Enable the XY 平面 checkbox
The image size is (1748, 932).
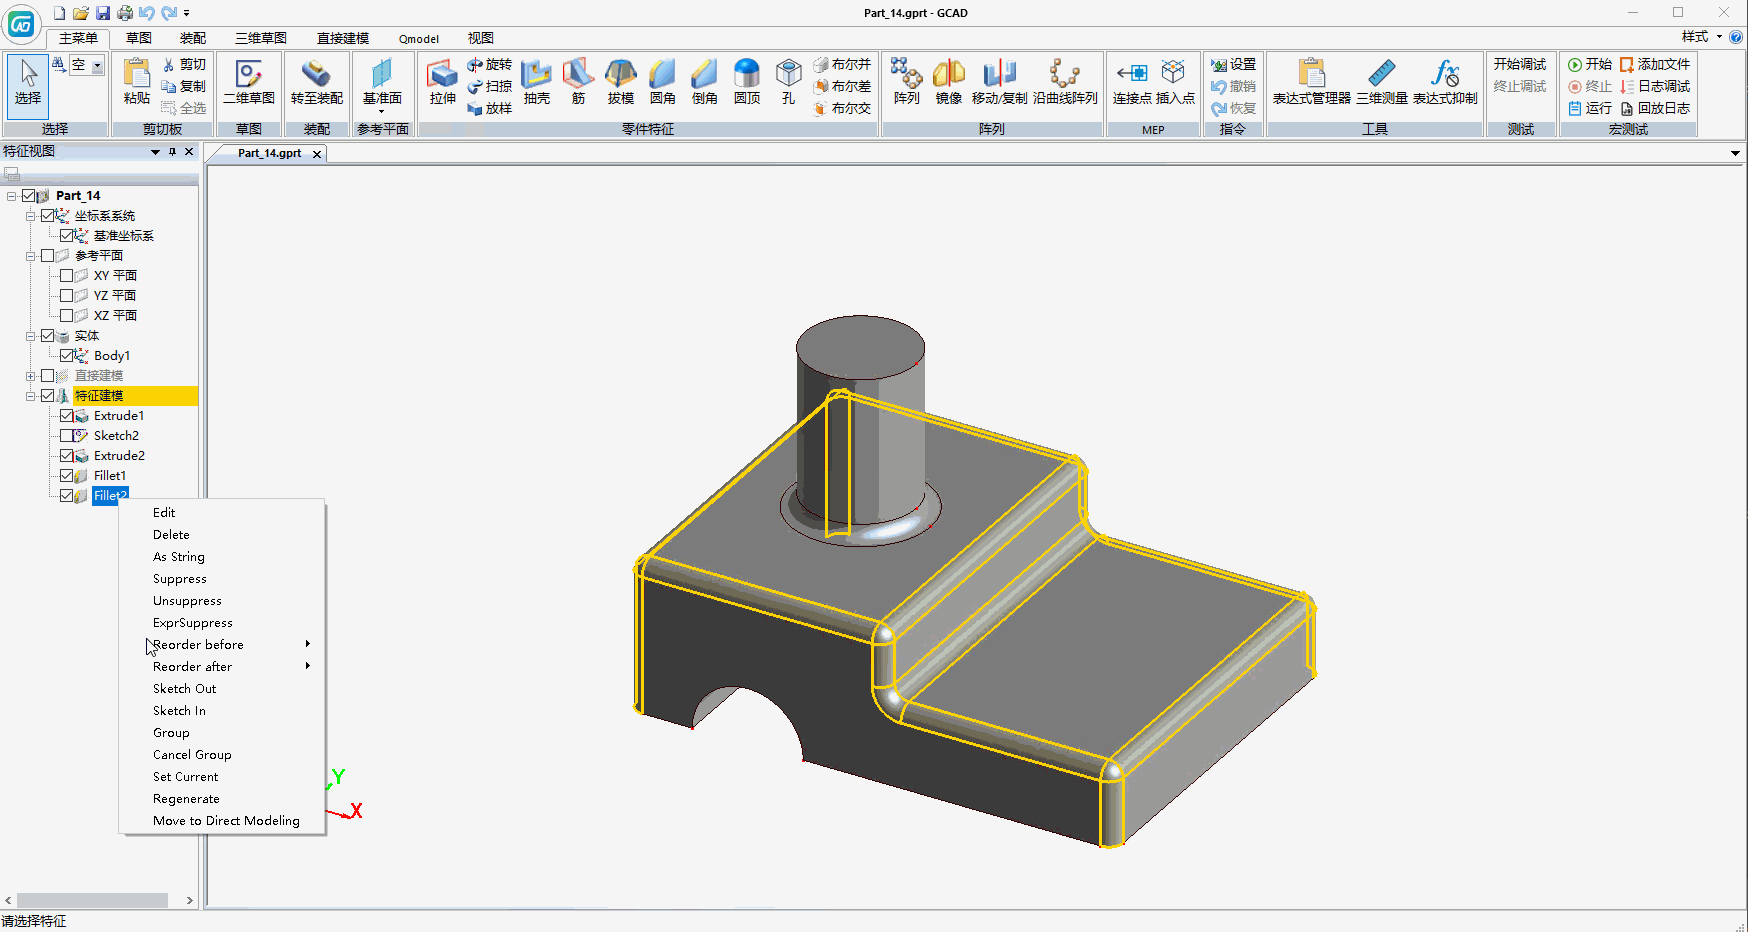(x=67, y=276)
